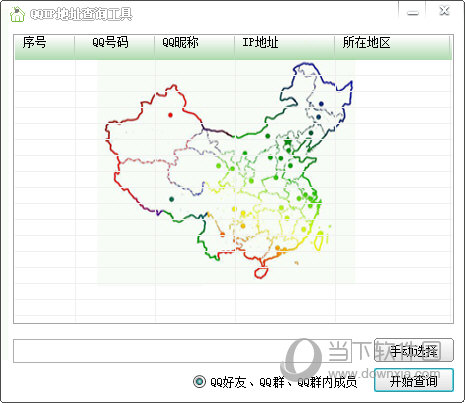
Task: Click the upper blue dot in Heilongjiang
Action: pos(321,104)
